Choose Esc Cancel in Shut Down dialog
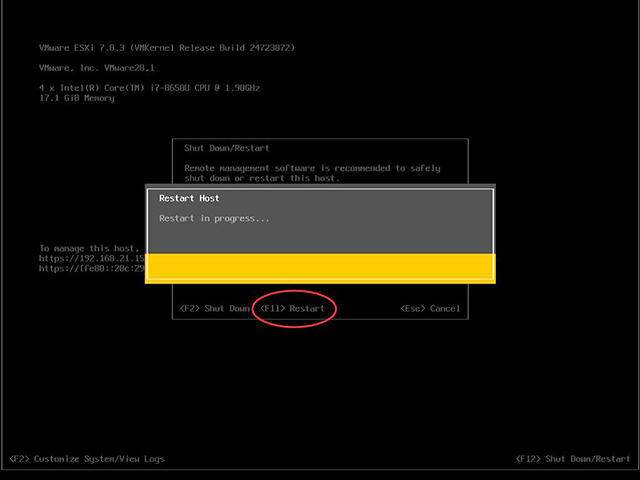Viewport: 640px width, 480px height. coord(430,309)
